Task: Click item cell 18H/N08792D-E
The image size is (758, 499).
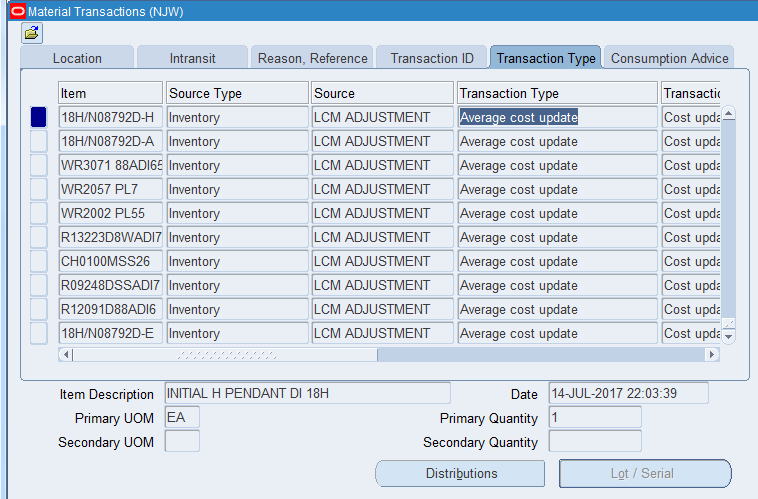Action: (110, 333)
